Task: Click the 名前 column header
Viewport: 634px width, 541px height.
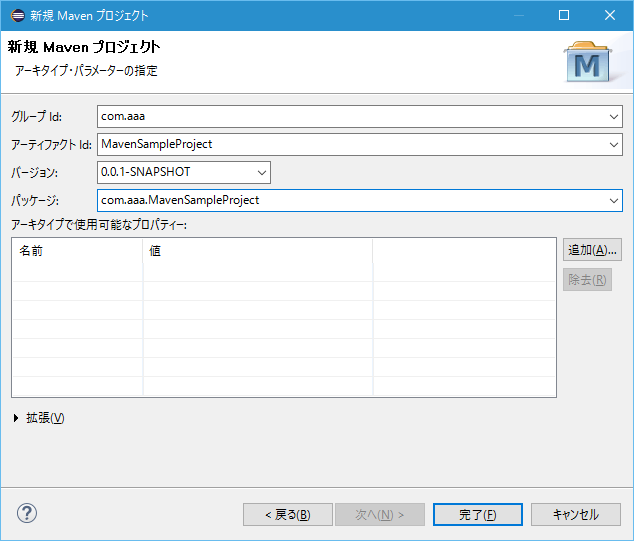Action: coord(77,251)
